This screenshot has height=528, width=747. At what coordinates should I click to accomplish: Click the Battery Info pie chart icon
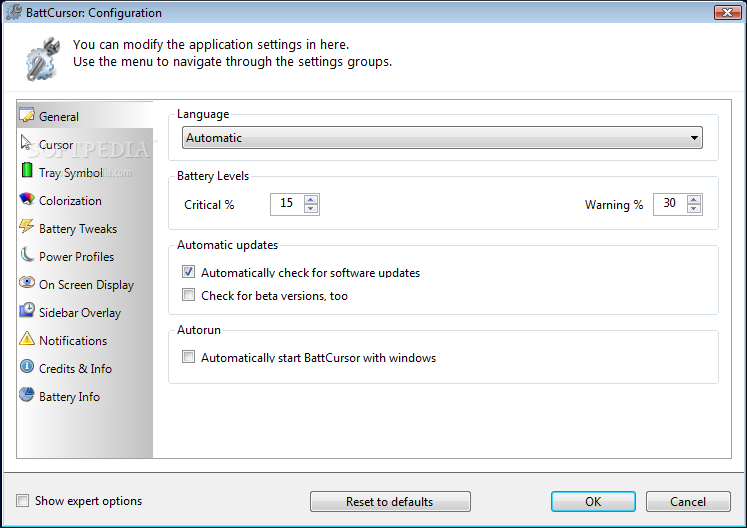pos(27,395)
